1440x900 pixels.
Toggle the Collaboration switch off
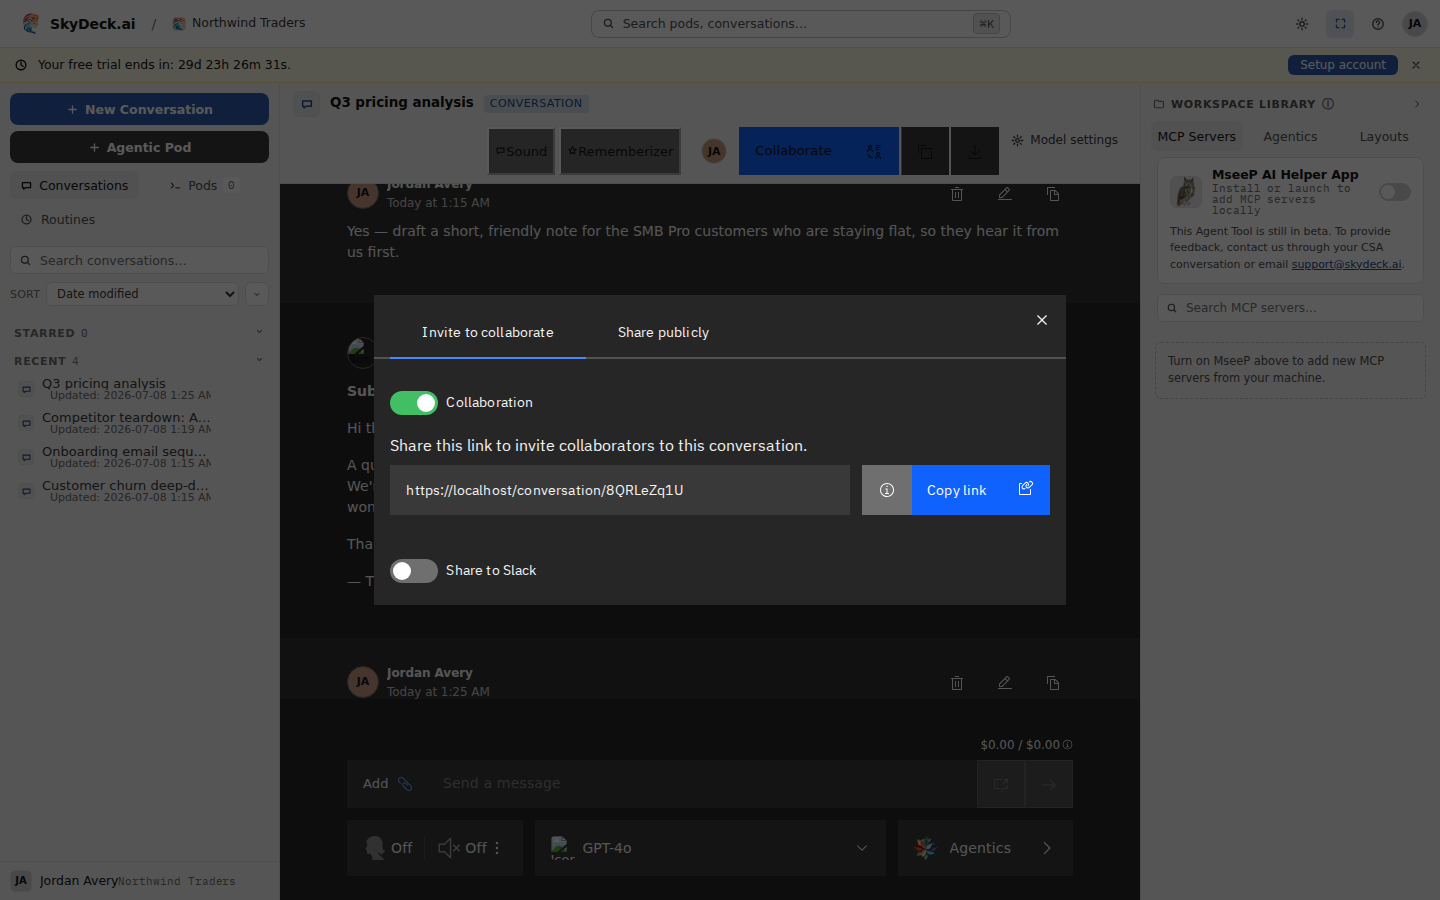(413, 402)
